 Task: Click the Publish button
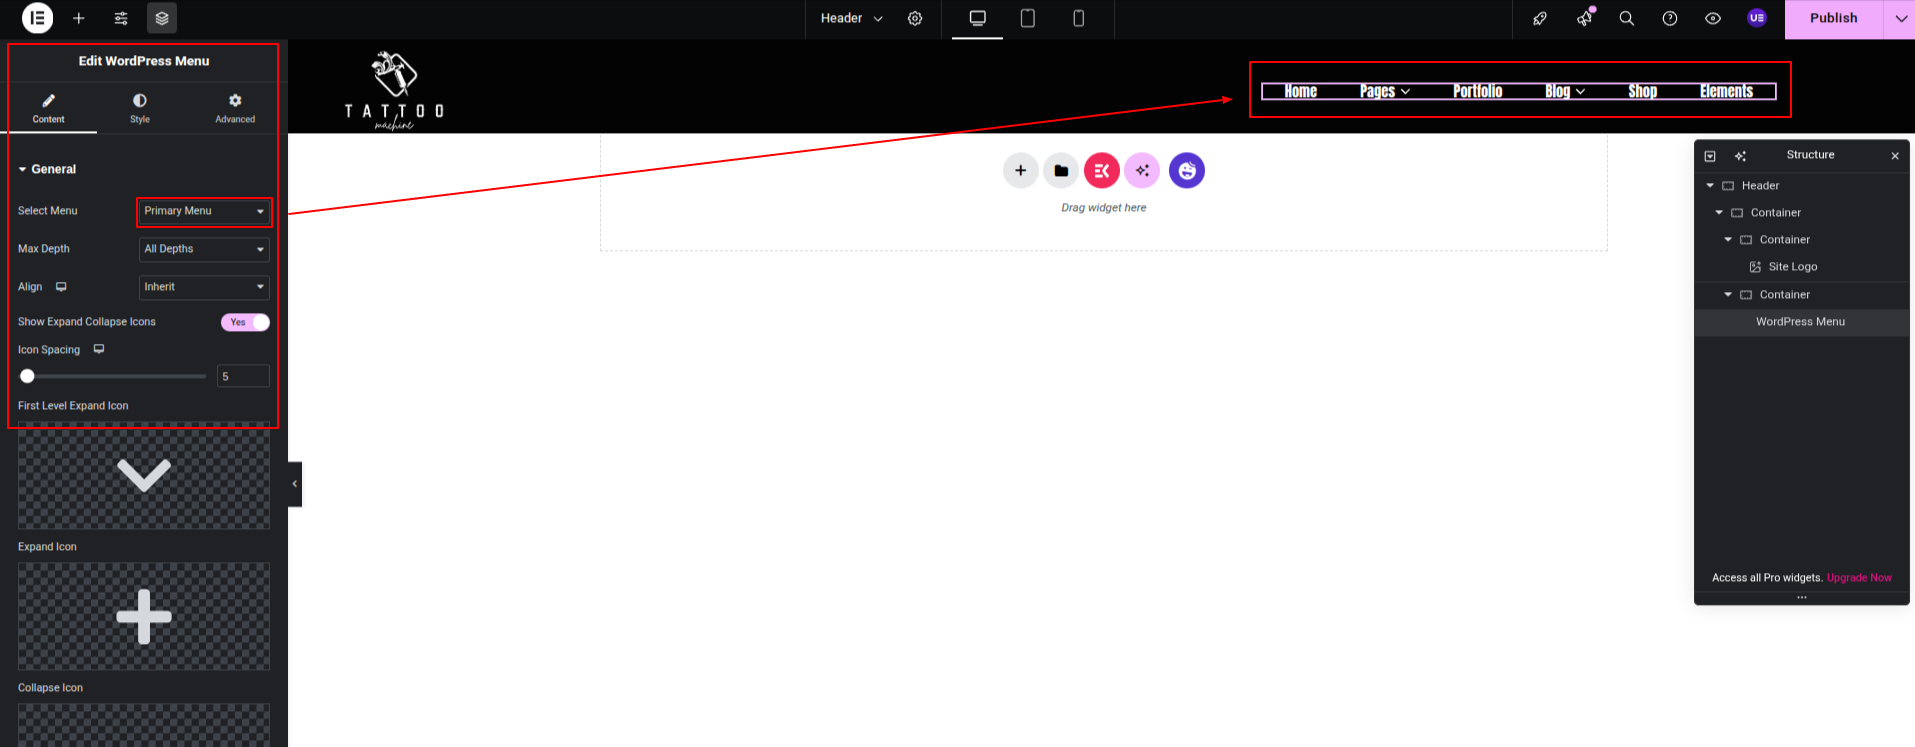coord(1833,18)
